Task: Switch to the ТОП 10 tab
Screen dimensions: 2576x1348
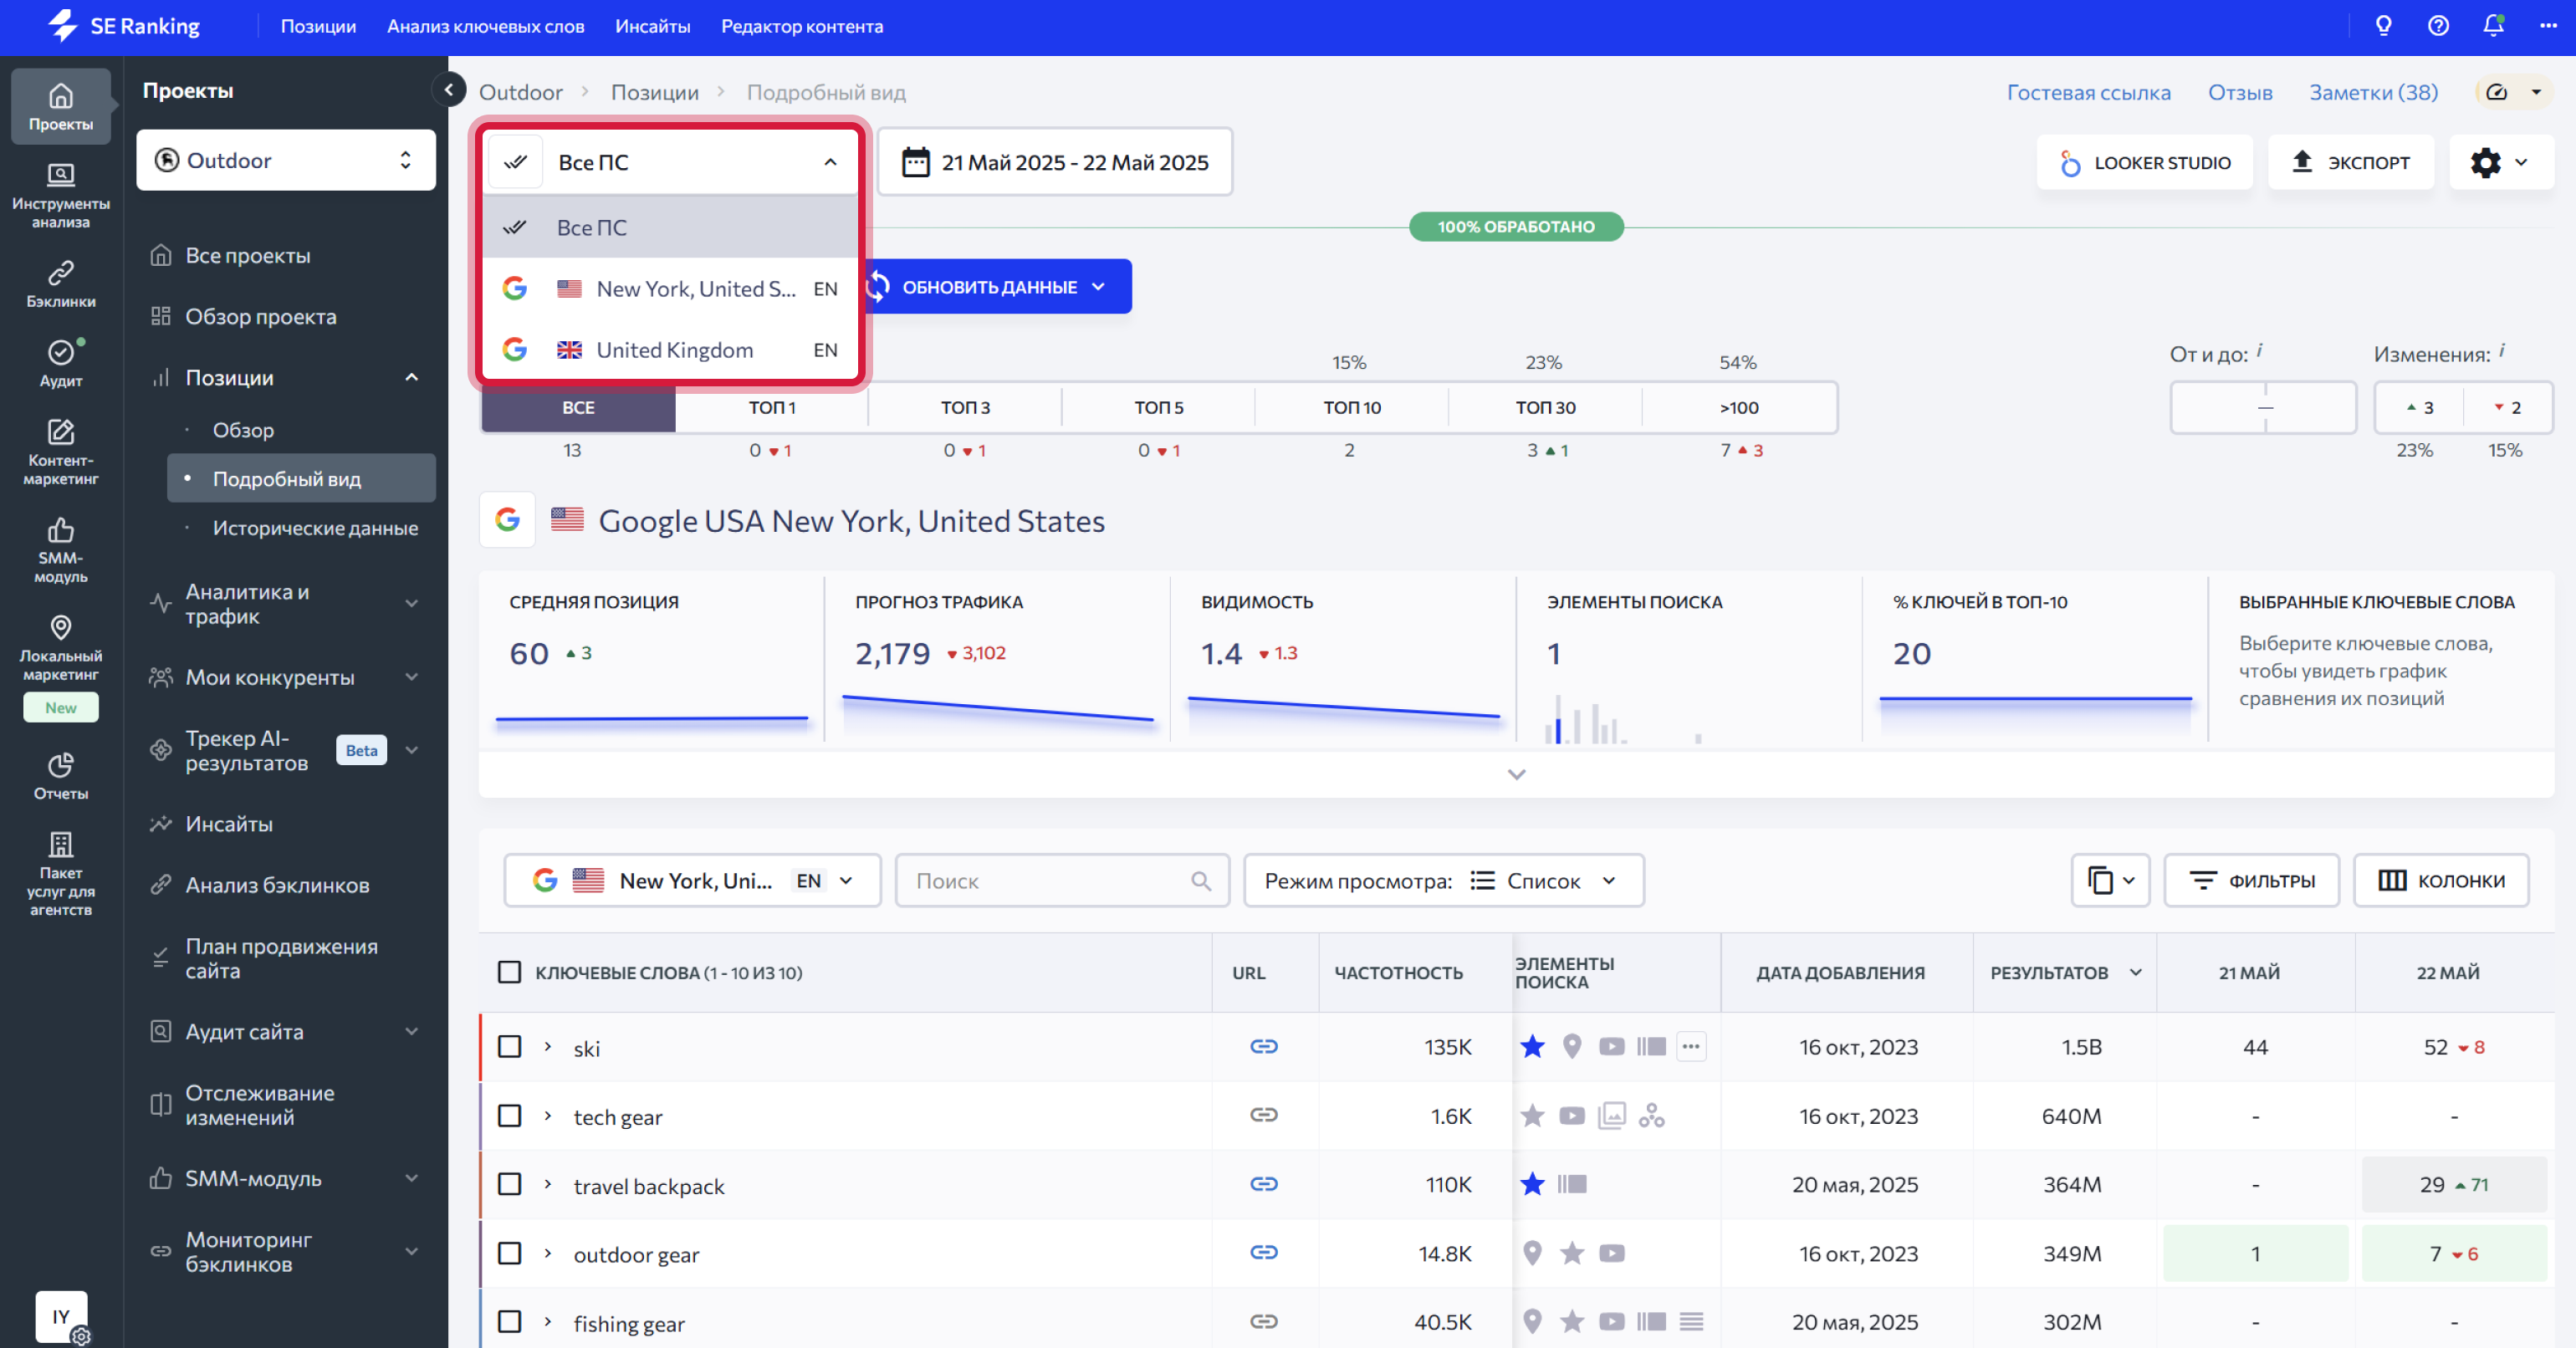Action: 1352,407
